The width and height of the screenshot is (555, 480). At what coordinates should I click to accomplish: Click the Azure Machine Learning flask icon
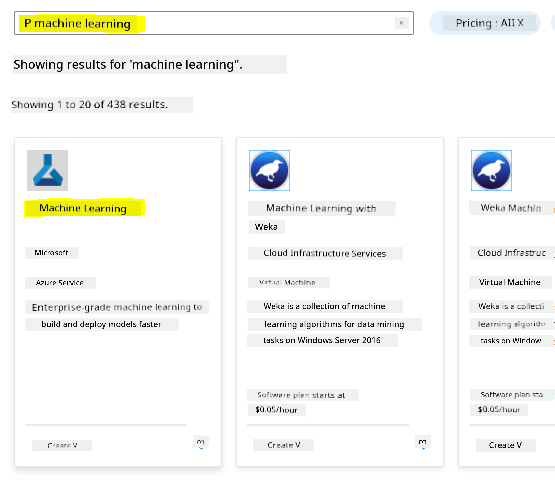(47, 170)
